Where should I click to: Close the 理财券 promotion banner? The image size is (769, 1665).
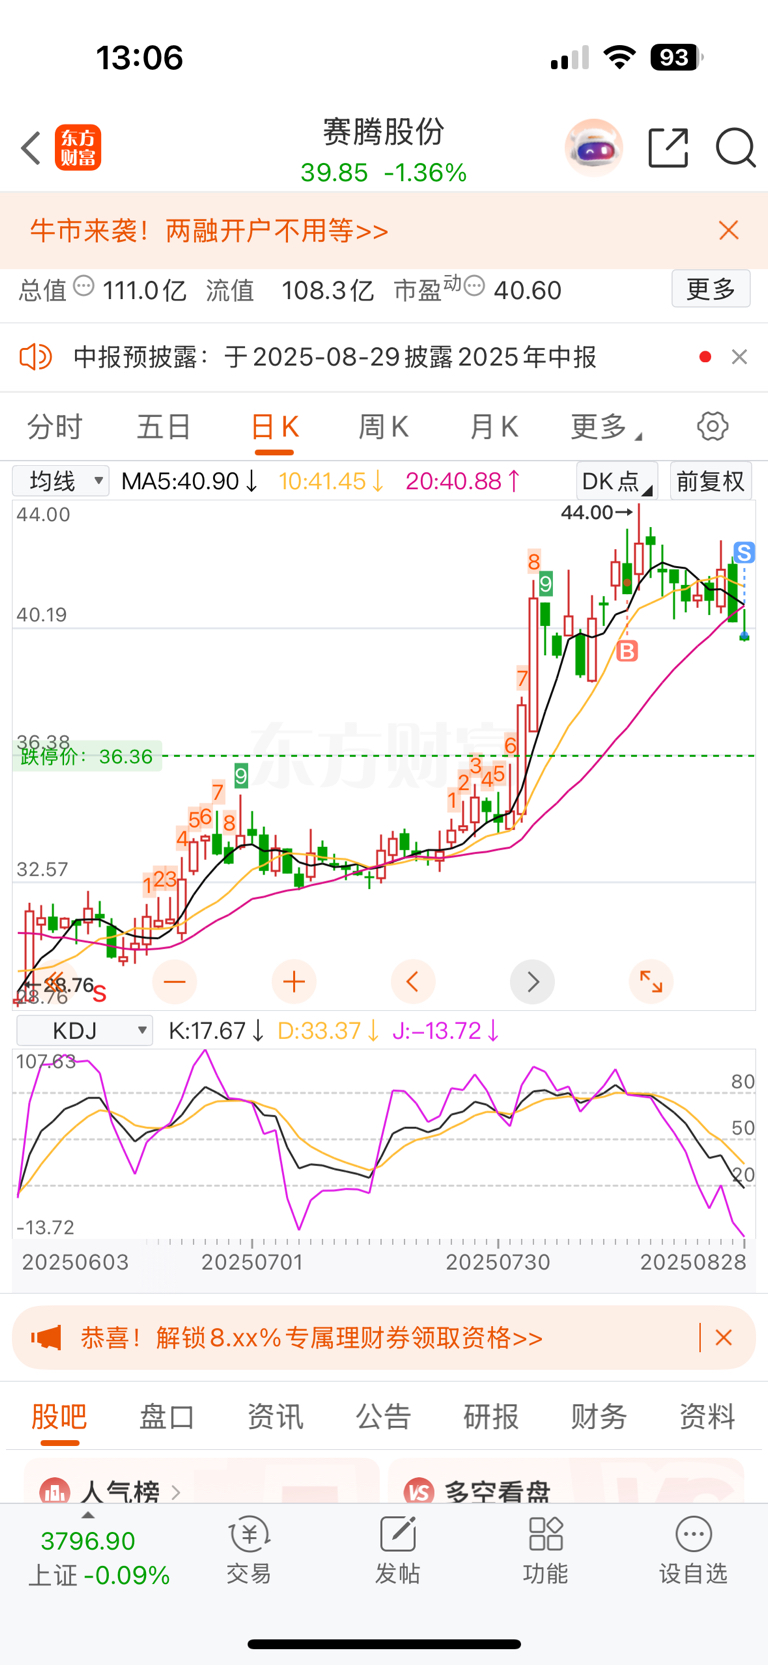pyautogui.click(x=724, y=1338)
